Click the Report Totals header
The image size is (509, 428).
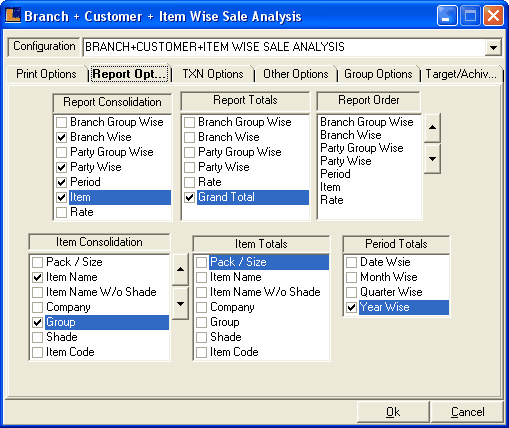click(x=245, y=100)
